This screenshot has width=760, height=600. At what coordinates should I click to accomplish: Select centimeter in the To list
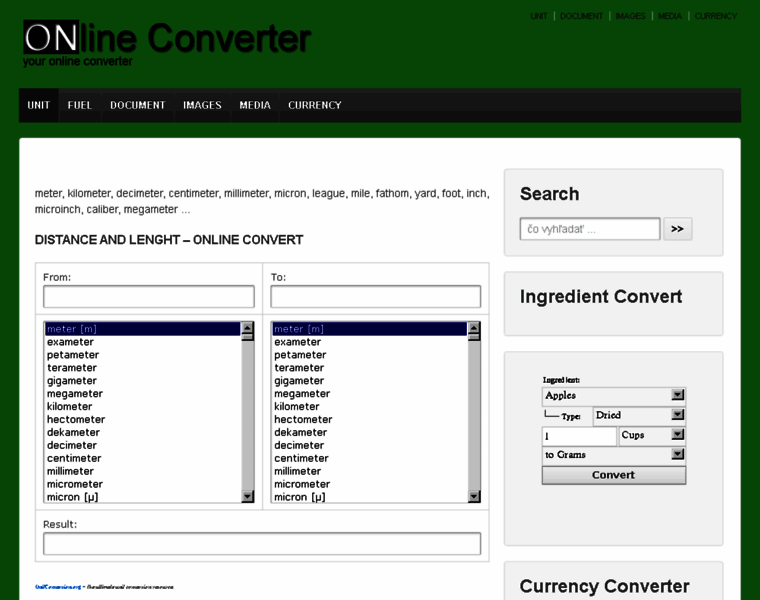click(x=302, y=459)
